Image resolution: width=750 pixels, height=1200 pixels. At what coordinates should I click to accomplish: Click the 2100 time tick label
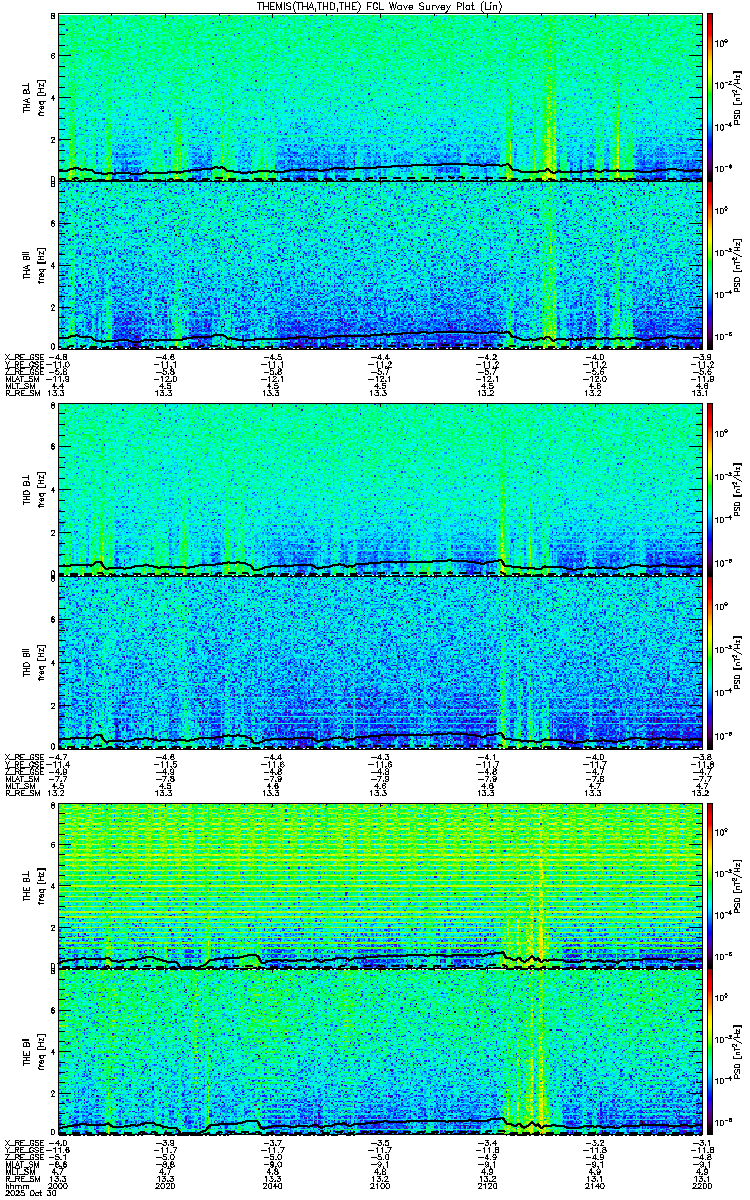[379, 1185]
